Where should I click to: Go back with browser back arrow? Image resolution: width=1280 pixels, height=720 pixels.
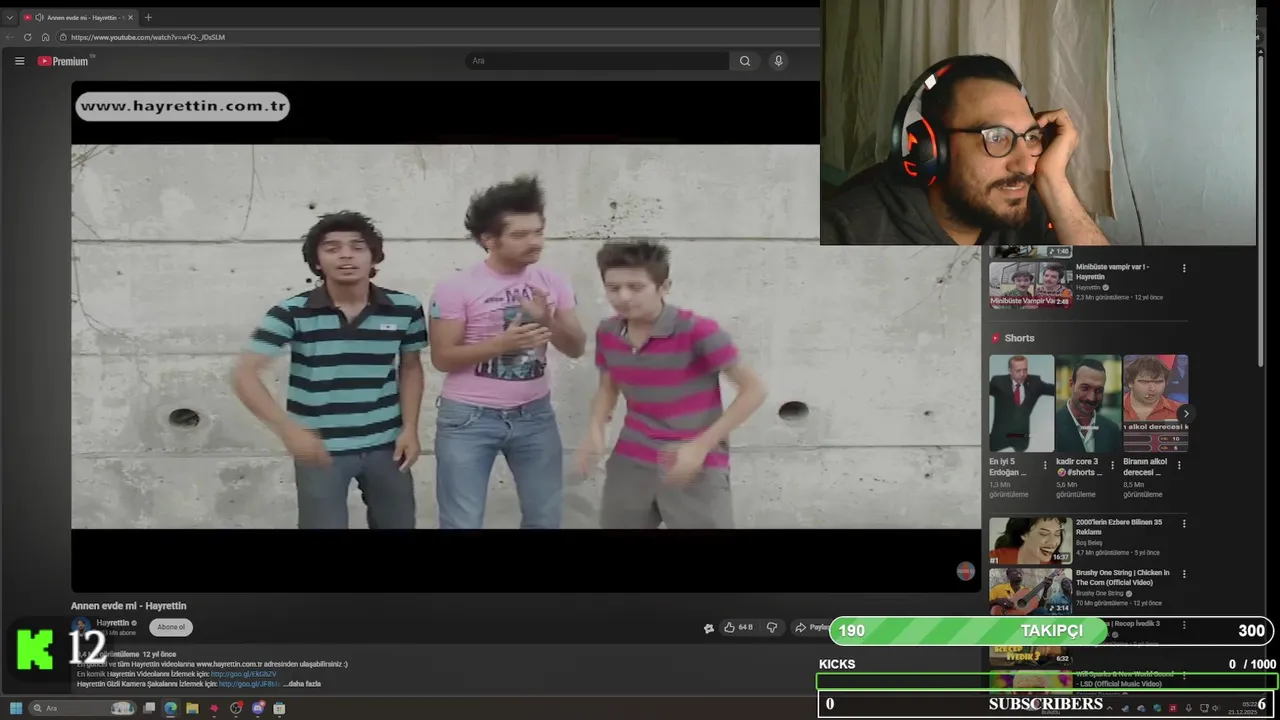pos(10,37)
